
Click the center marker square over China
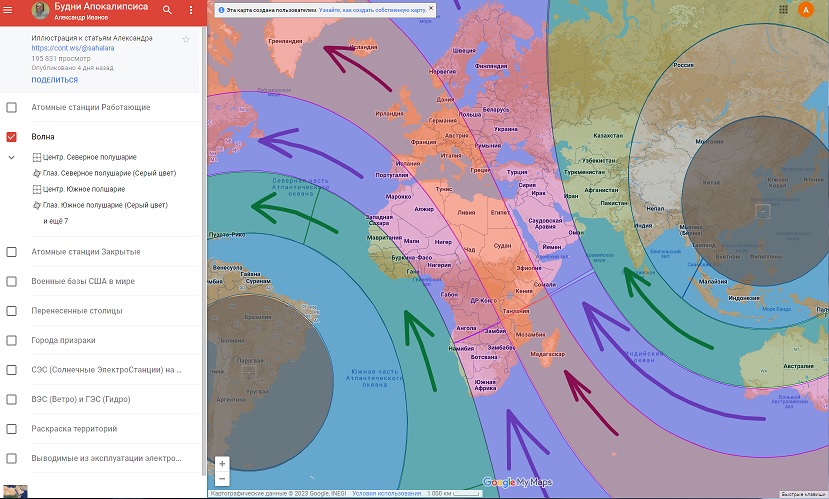point(762,211)
